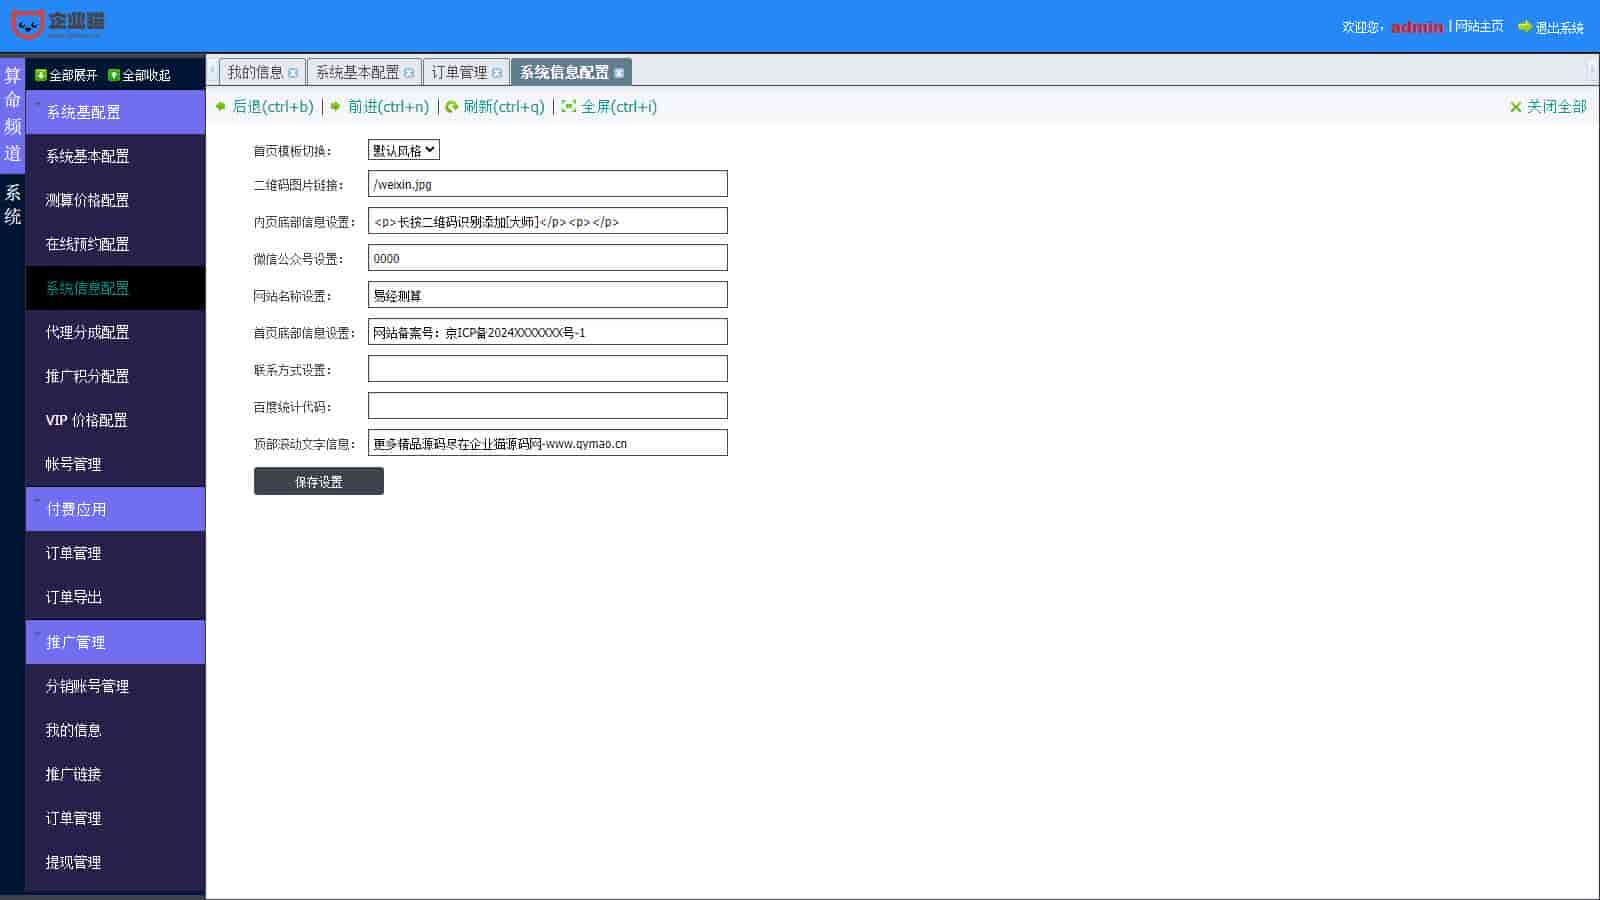The height and width of the screenshot is (900, 1600).
Task: Click the 顶部滚动文字信息 input field
Action: click(548, 443)
